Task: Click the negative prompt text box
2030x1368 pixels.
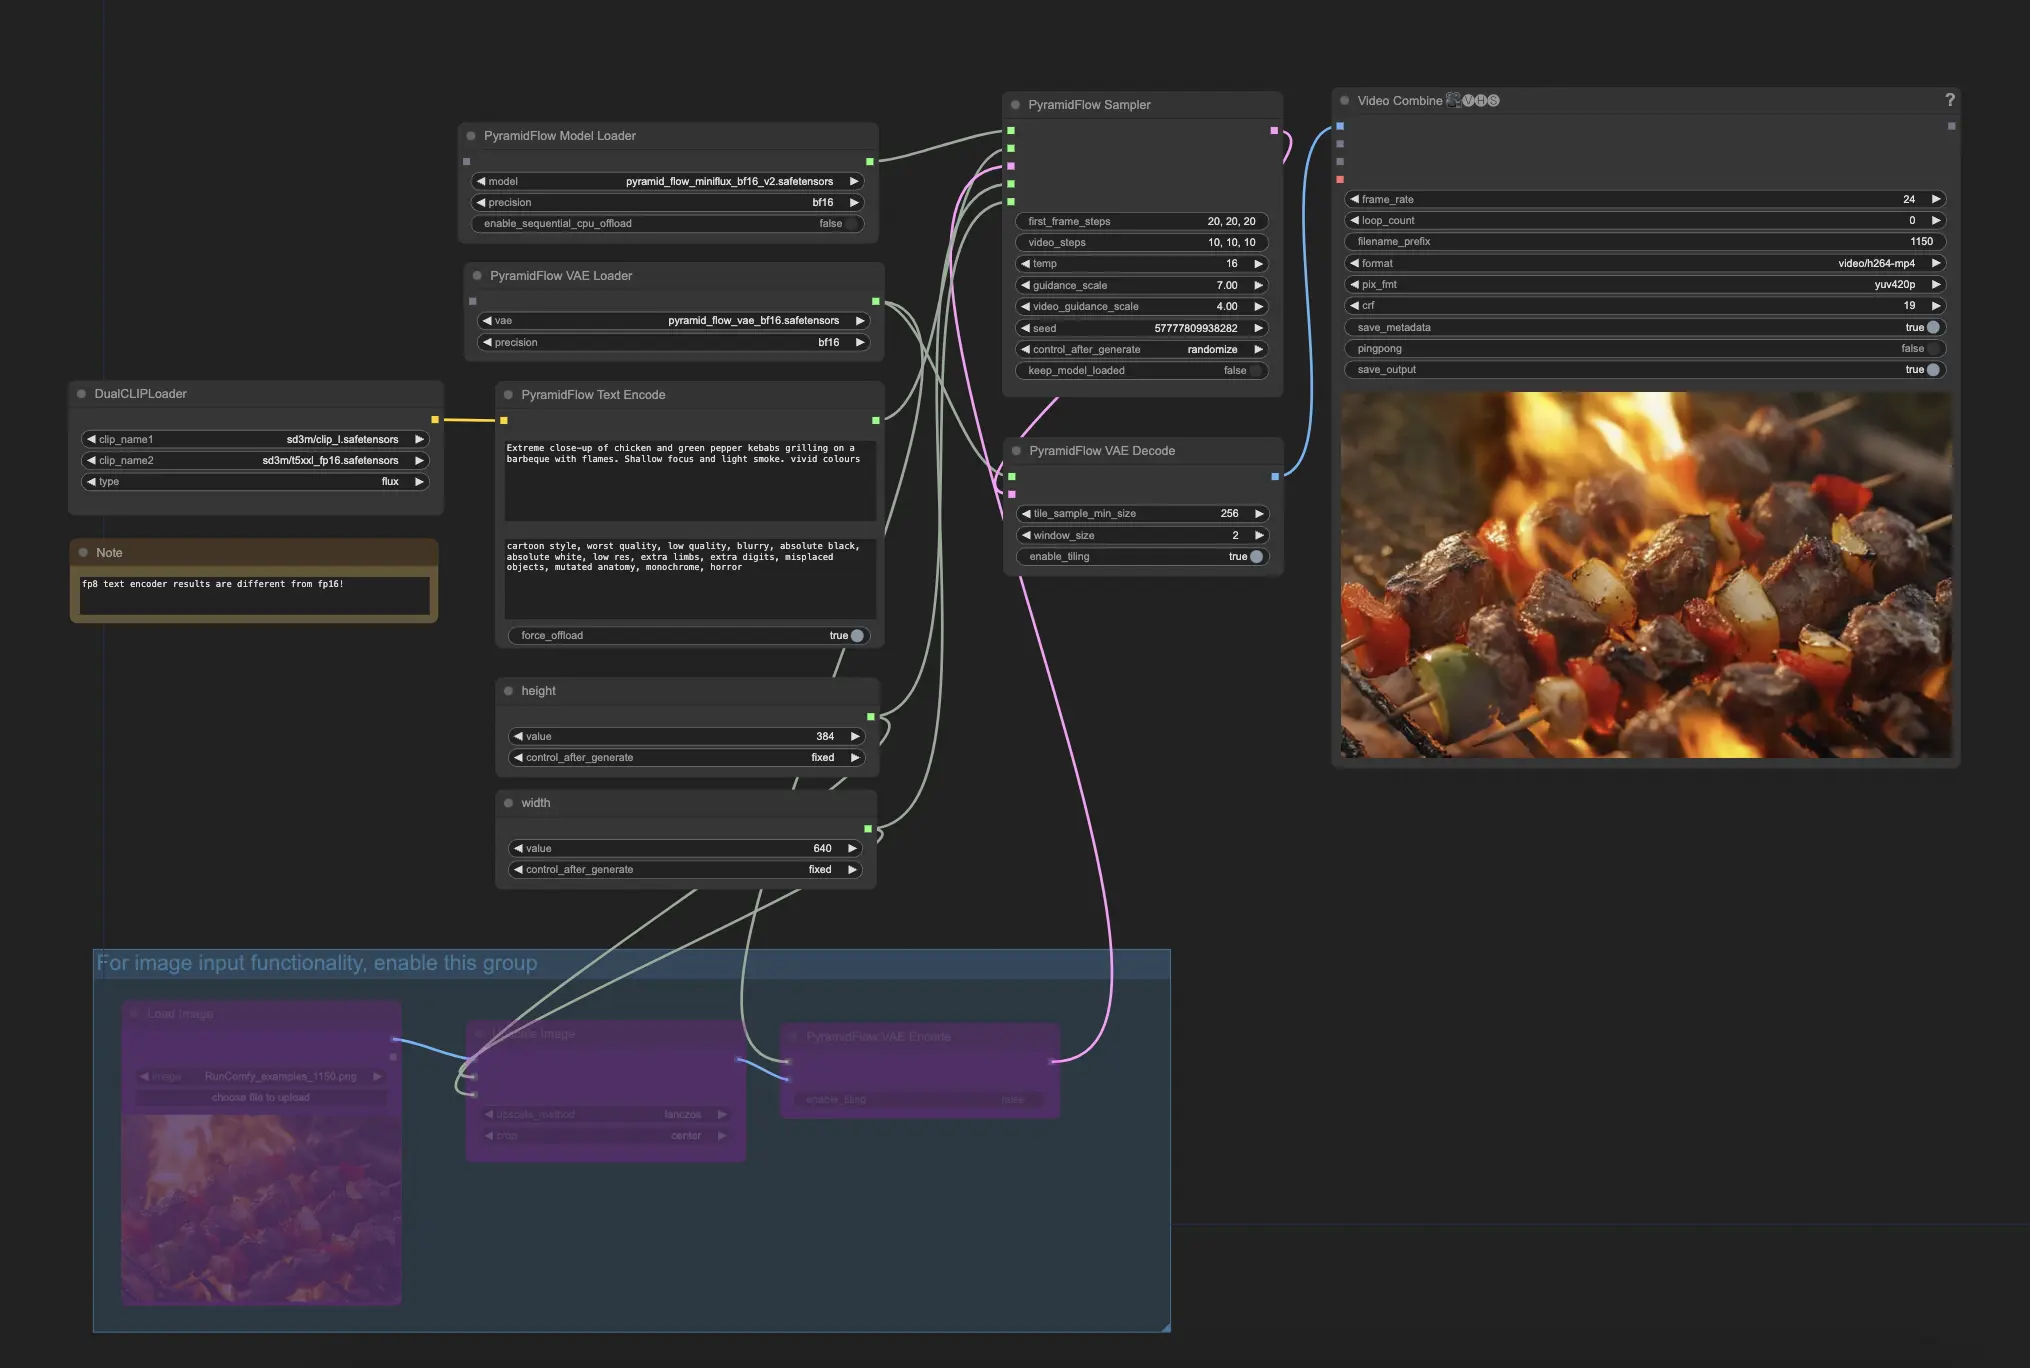Action: [690, 579]
